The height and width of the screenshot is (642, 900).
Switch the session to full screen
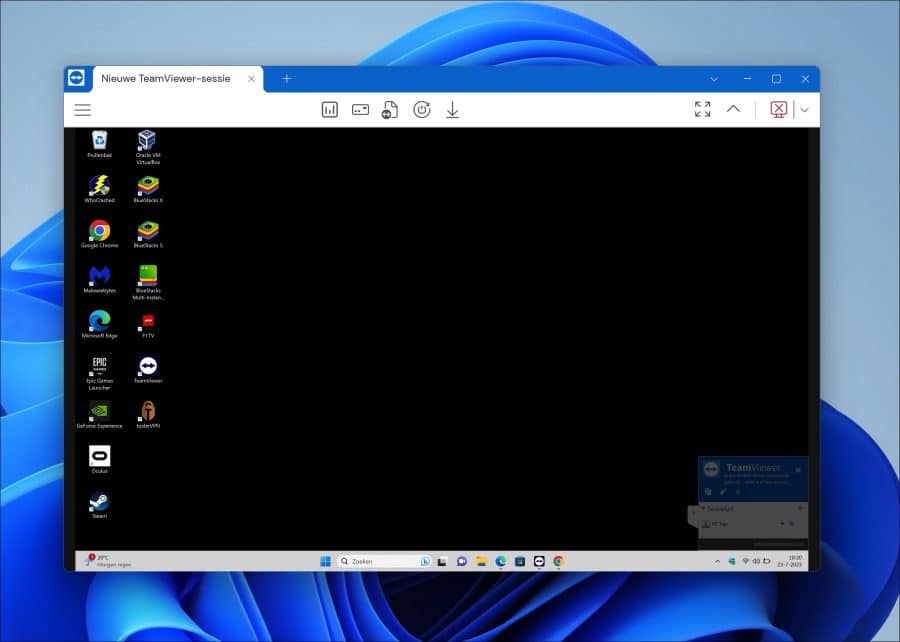tap(703, 109)
